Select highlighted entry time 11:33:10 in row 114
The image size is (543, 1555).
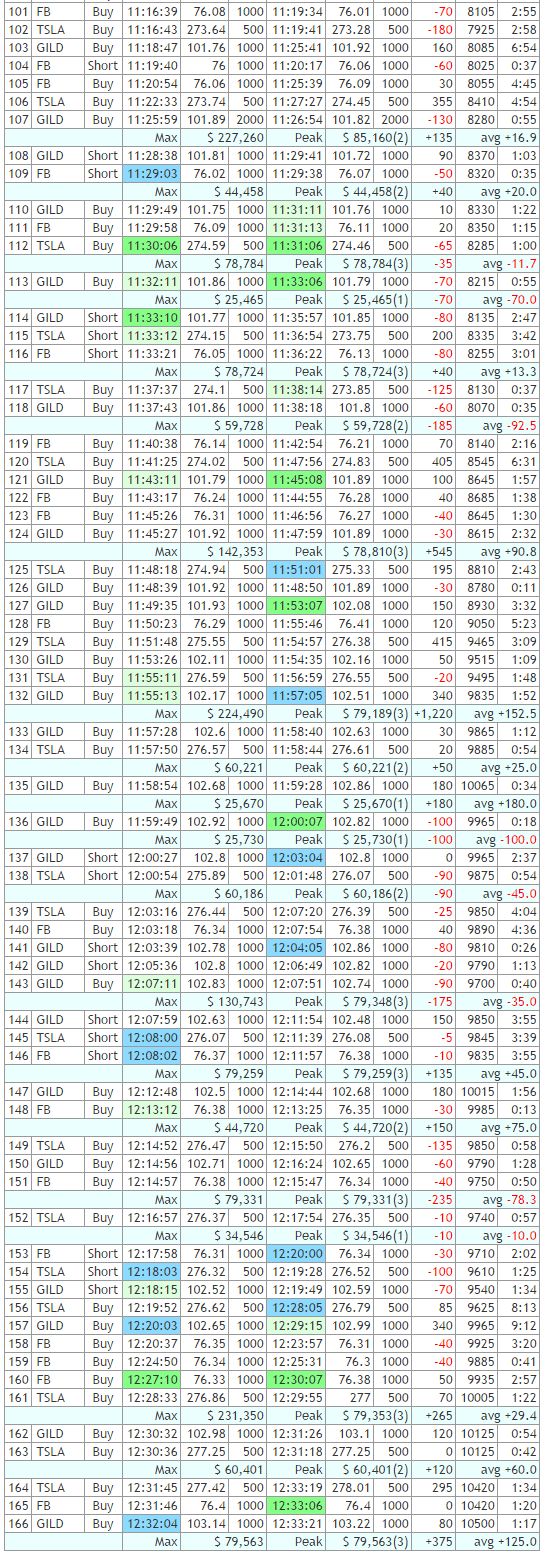tap(152, 317)
